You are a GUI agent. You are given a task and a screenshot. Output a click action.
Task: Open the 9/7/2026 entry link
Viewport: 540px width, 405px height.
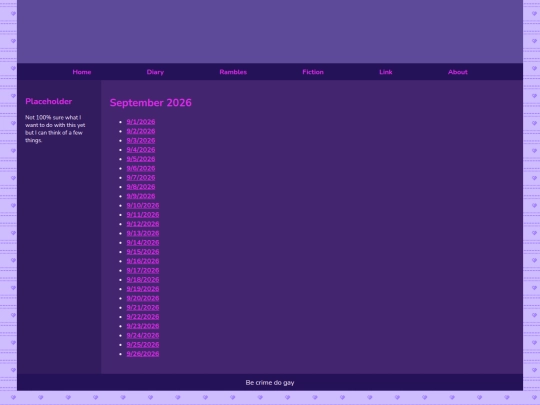pos(141,178)
